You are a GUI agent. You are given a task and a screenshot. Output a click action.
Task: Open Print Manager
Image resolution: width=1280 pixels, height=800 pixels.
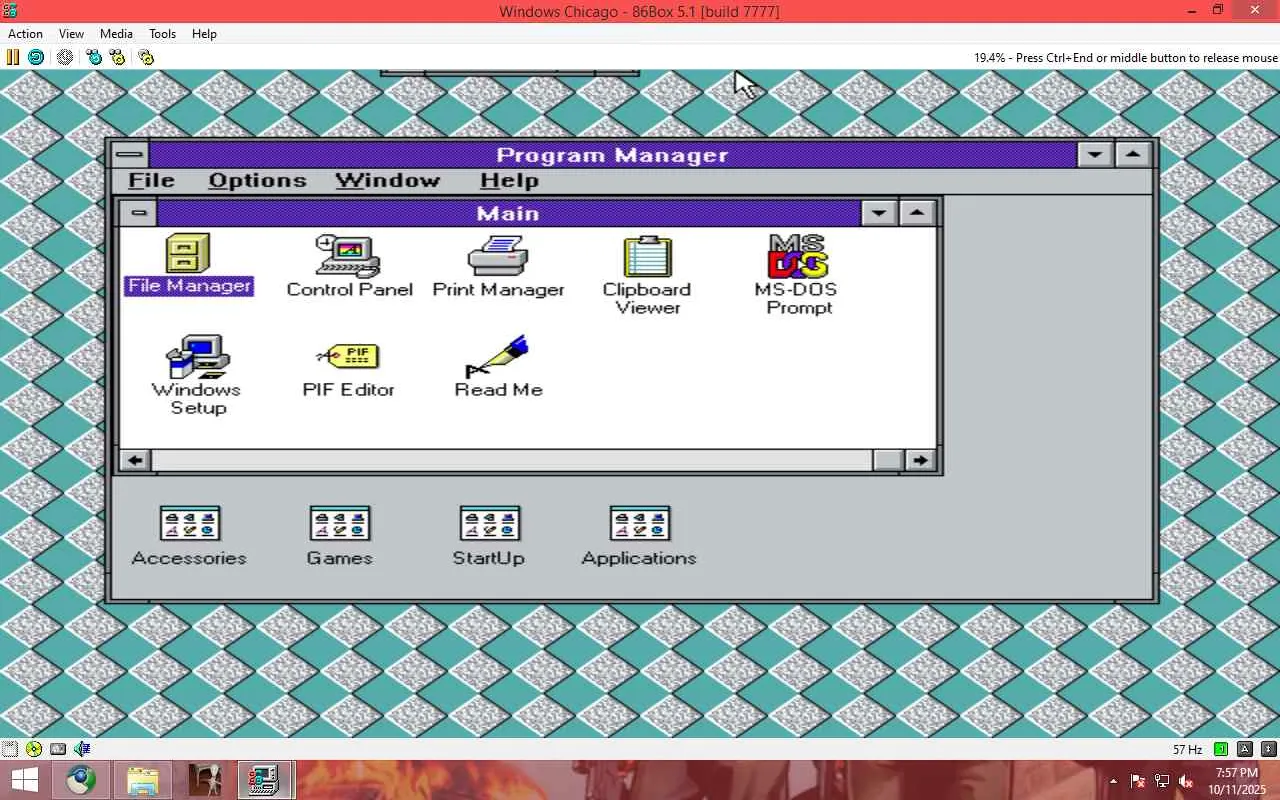(x=498, y=266)
